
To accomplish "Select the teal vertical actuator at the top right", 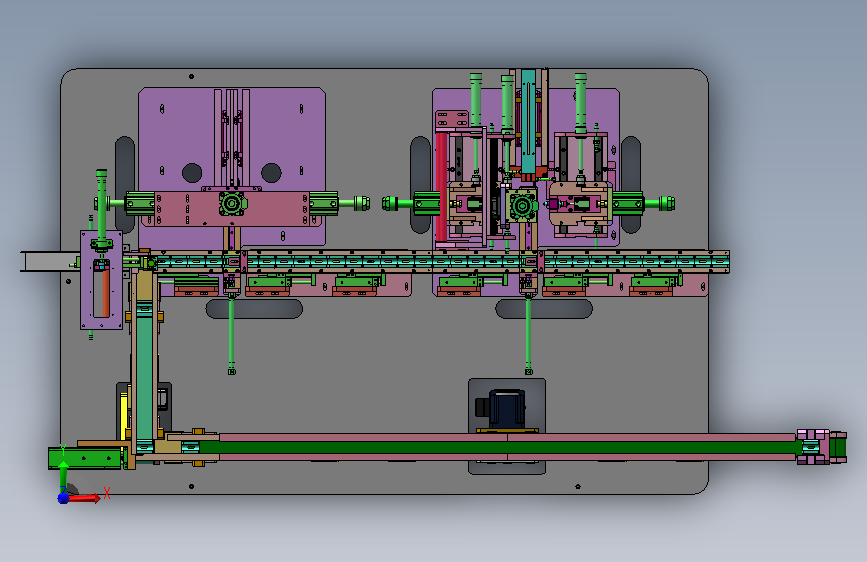I will point(528,121).
